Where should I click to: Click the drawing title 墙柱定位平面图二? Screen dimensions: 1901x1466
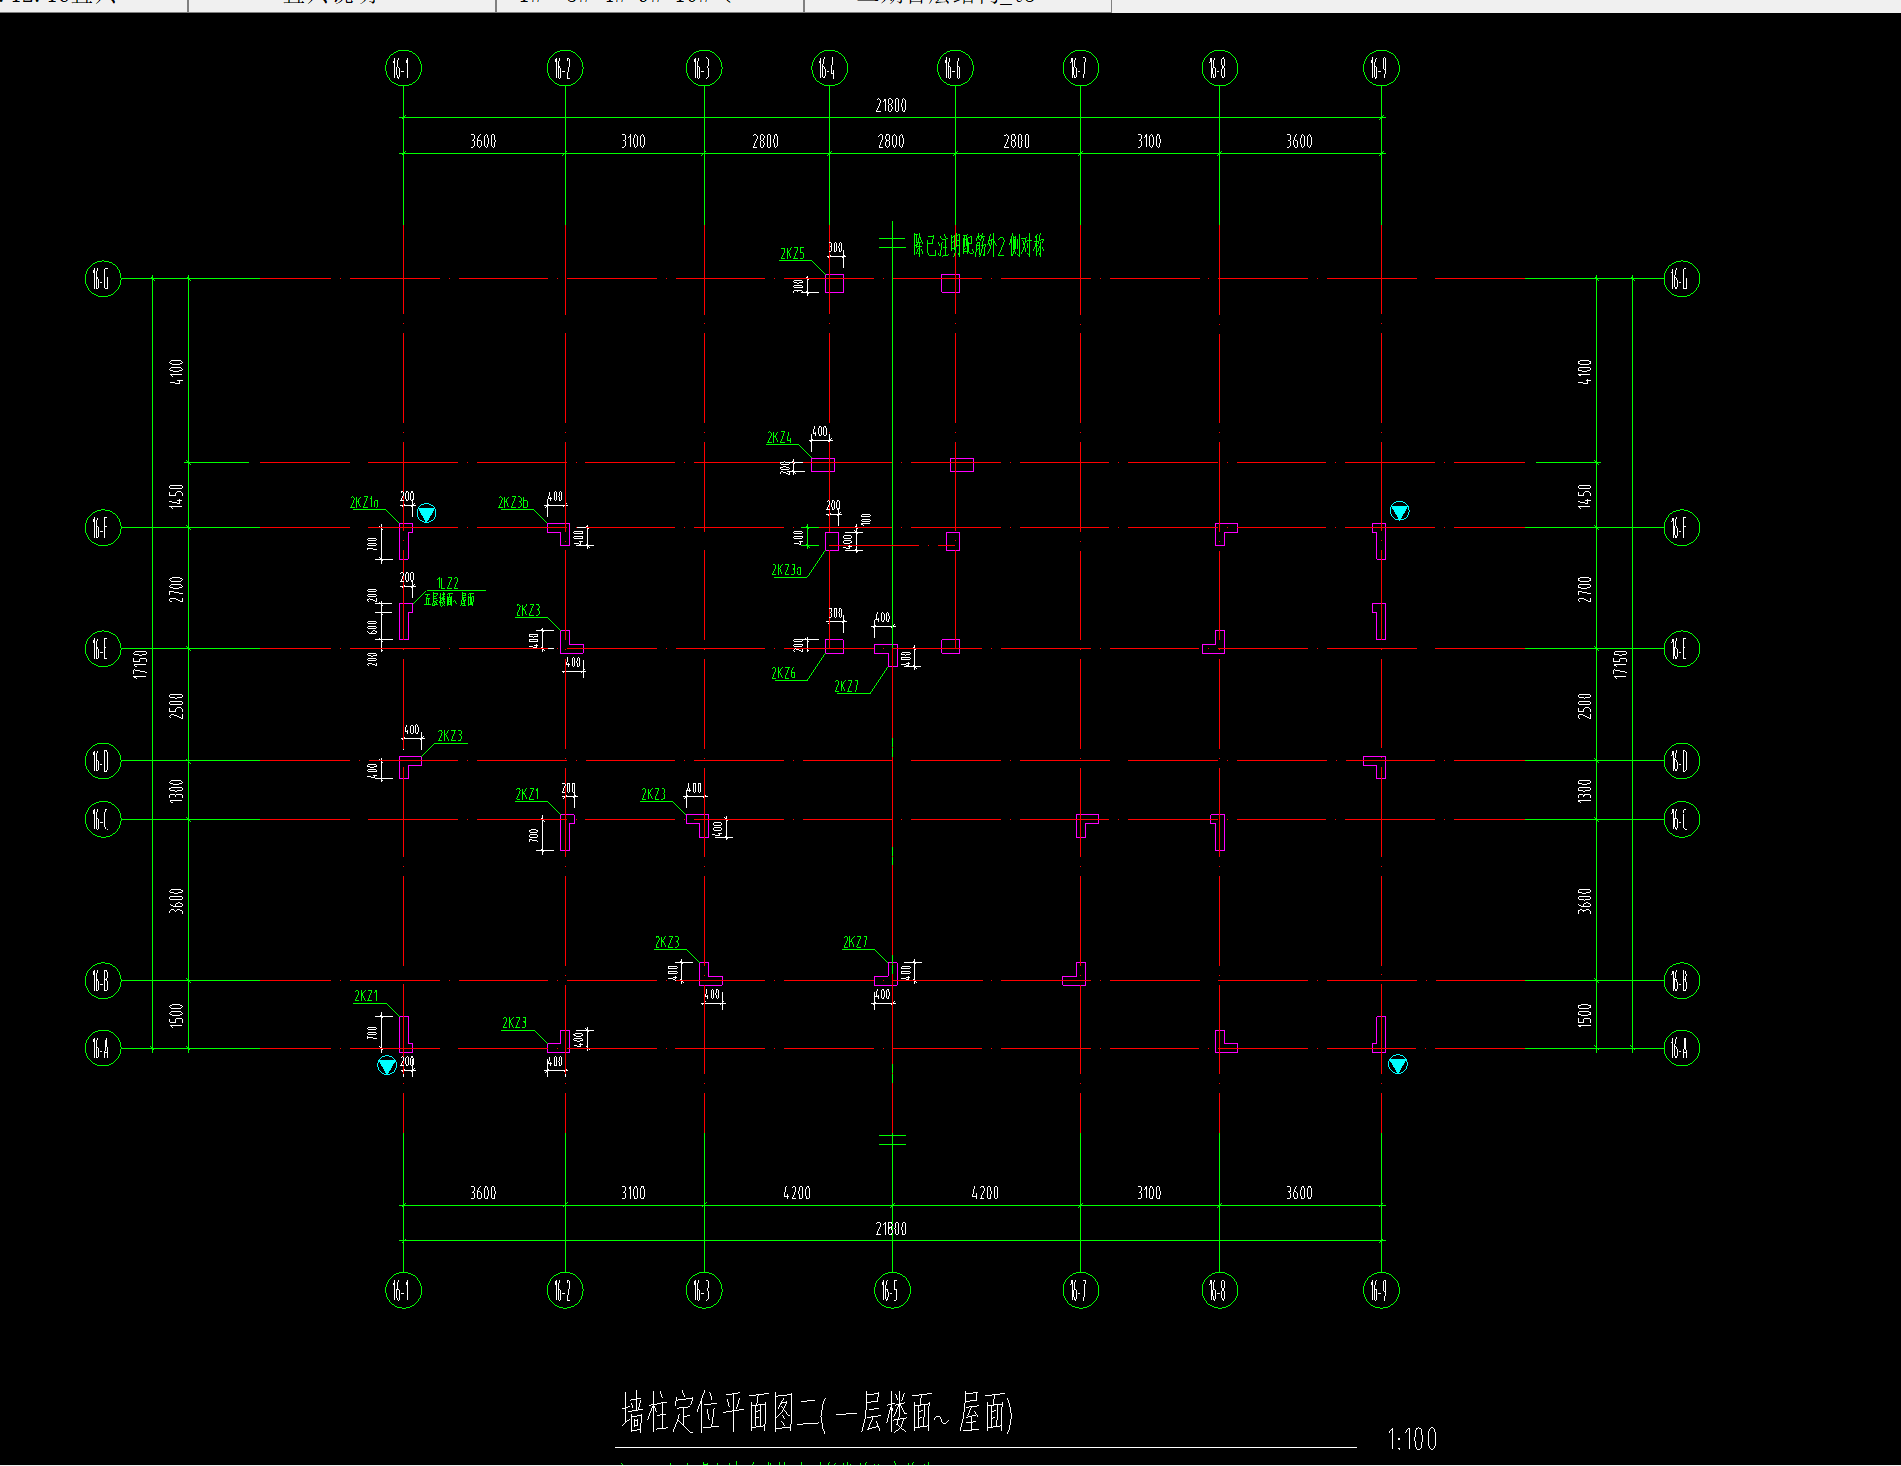pos(718,1413)
